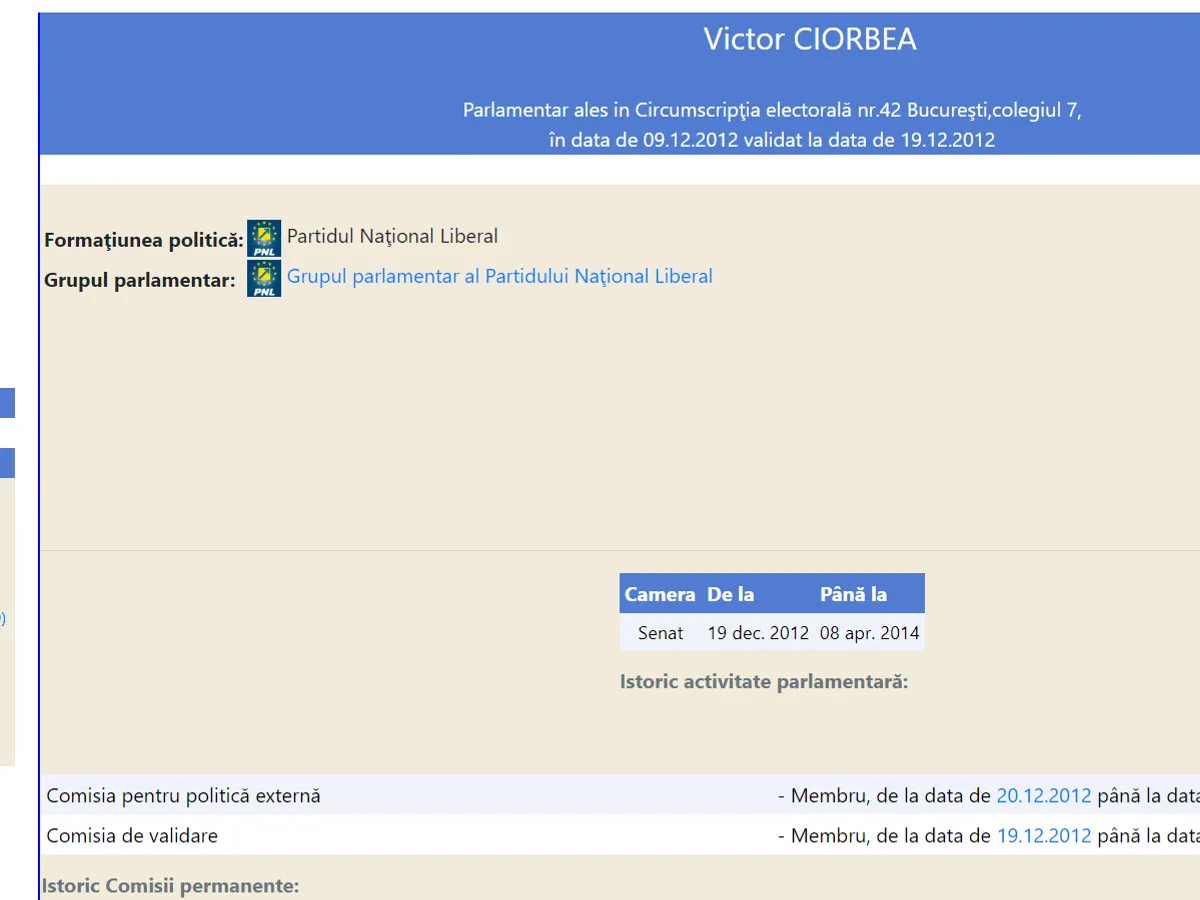This screenshot has width=1200, height=900.
Task: Click the De la column header
Action: (x=731, y=594)
